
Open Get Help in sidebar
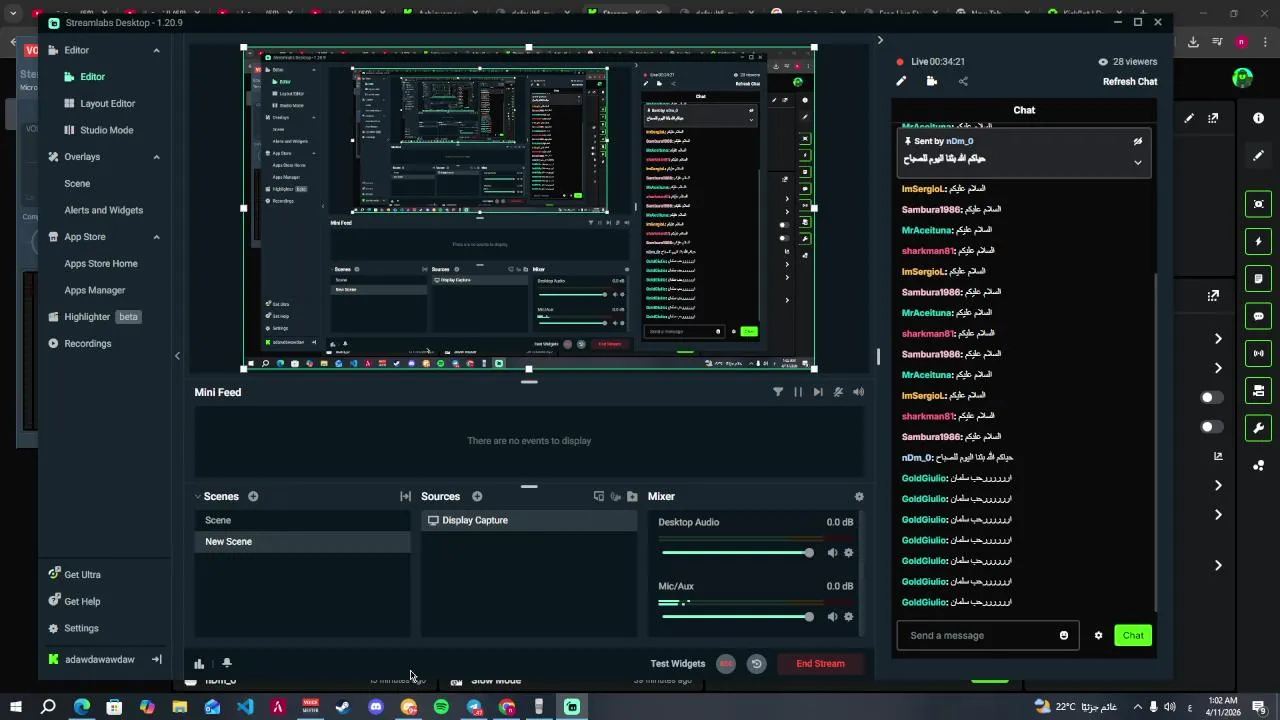pyautogui.click(x=75, y=601)
